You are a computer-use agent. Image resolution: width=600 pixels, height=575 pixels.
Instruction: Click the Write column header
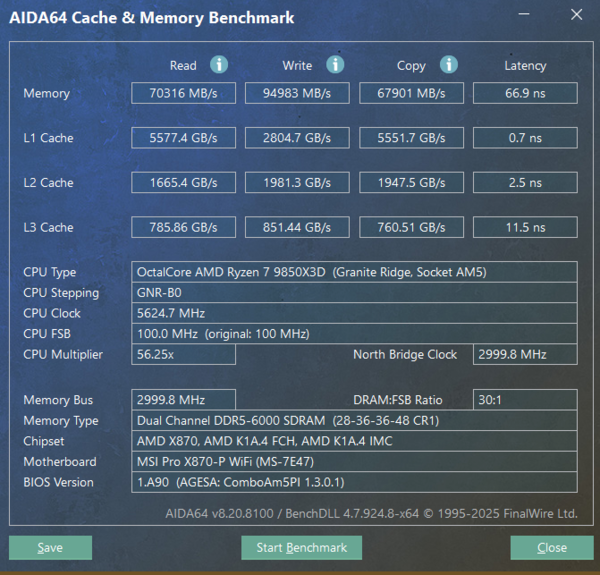(297, 65)
